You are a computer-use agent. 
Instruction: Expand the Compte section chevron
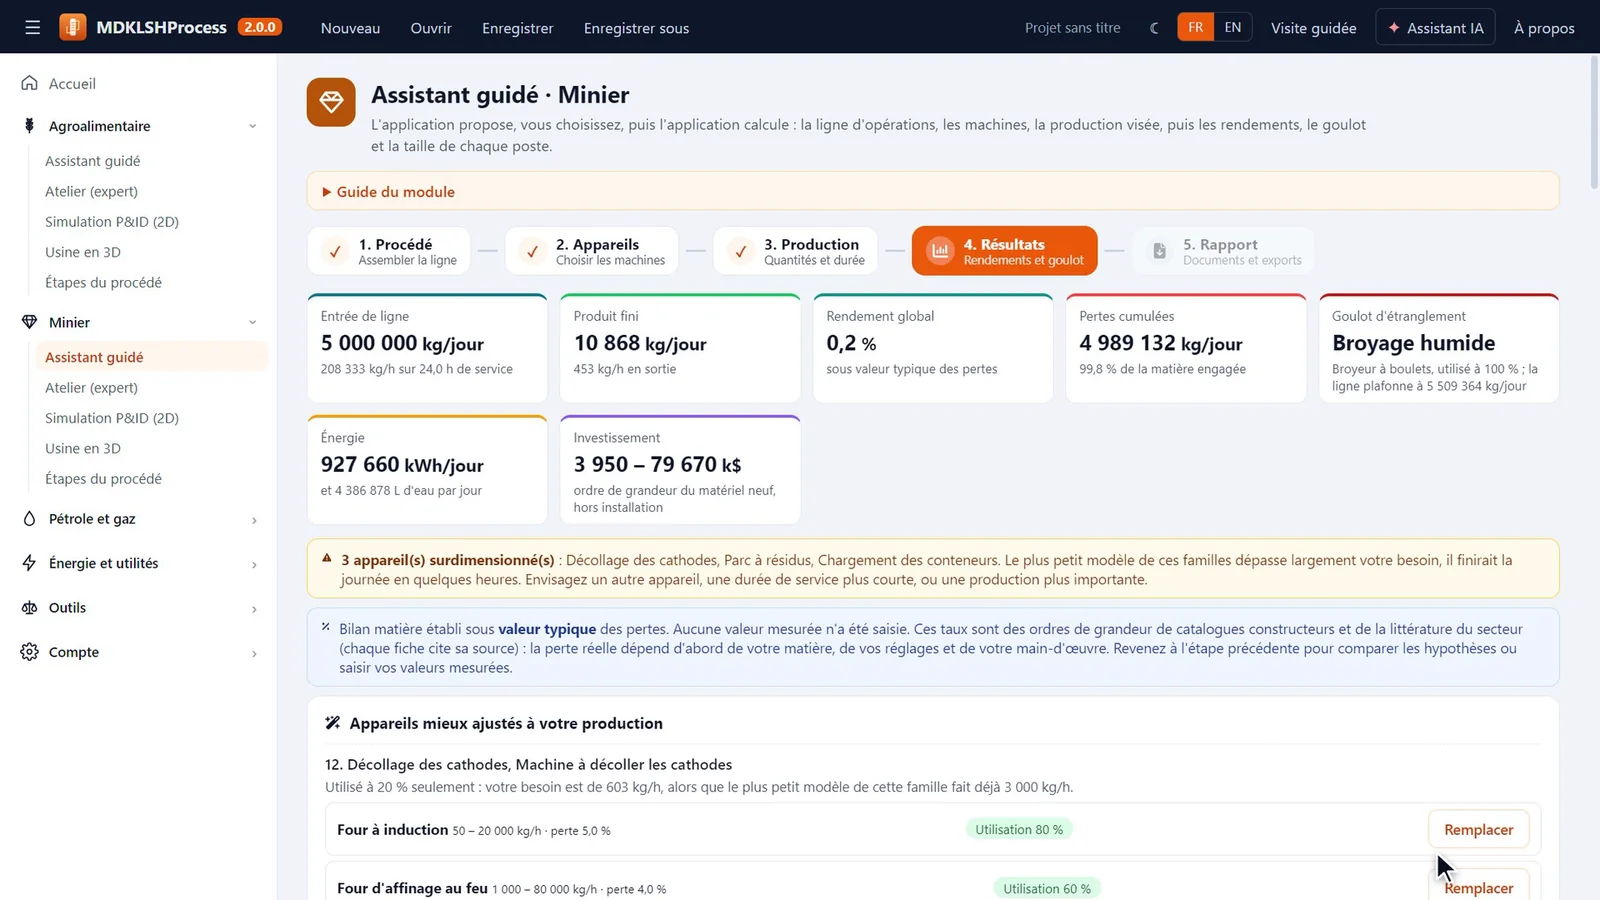(254, 654)
